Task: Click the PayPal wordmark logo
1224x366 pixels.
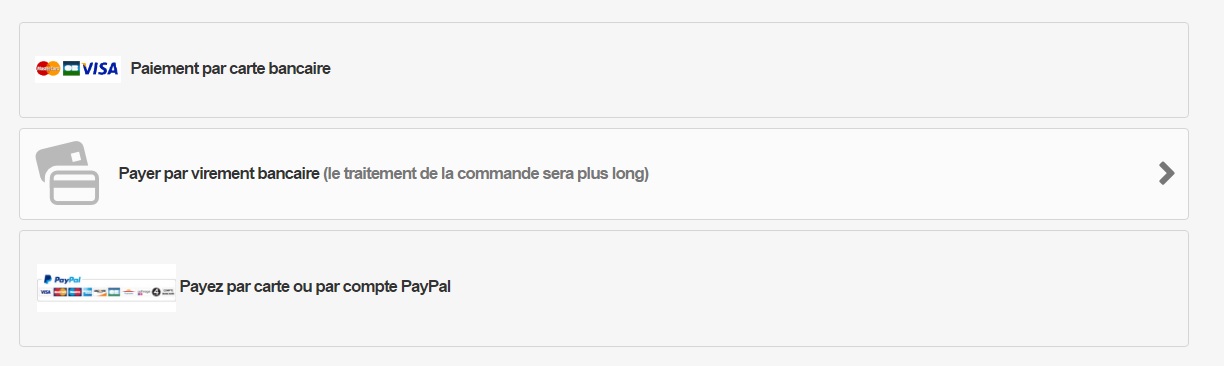Action: [62, 279]
